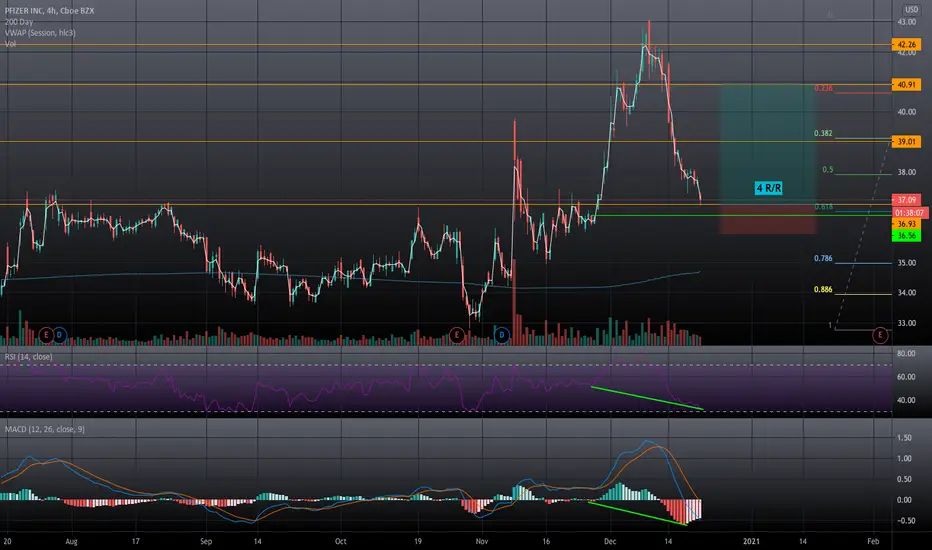Screen dimensions: 932x550
Task: Click the 35.00 value on the price axis
Action: click(906, 263)
